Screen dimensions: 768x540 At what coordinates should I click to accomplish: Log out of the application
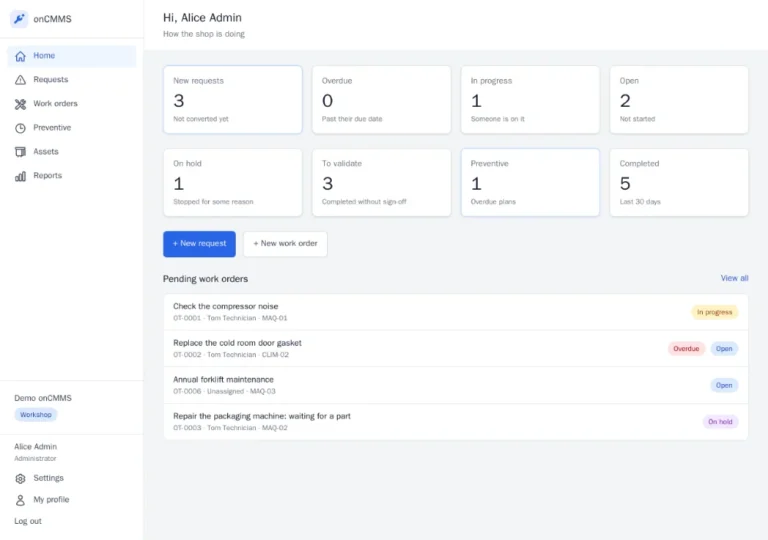click(28, 521)
